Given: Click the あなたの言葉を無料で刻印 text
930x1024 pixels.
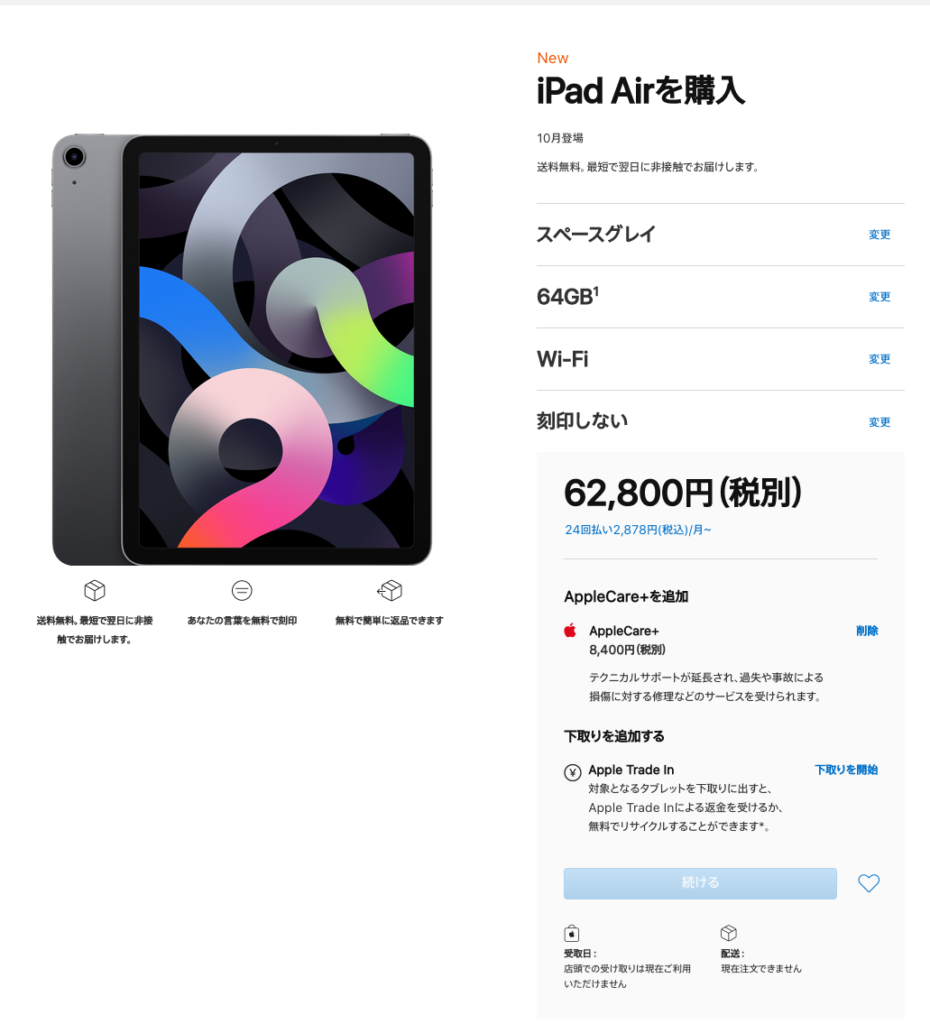Looking at the screenshot, I should (x=242, y=620).
